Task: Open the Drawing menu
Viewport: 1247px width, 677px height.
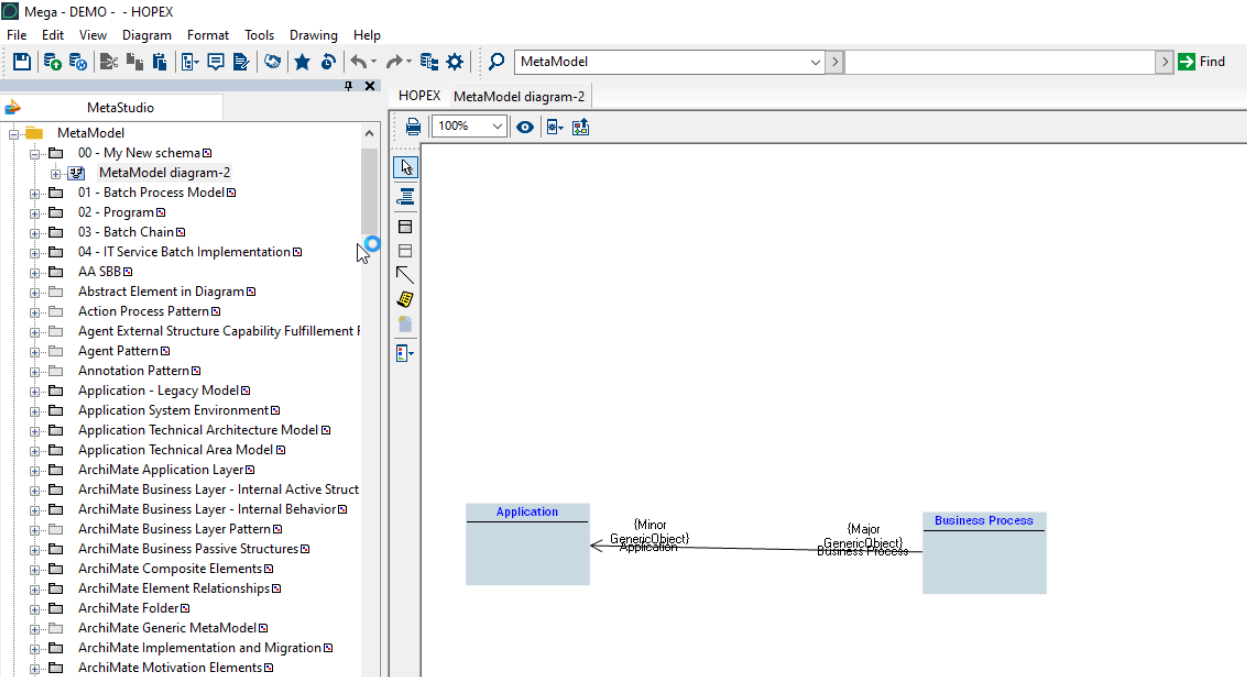Action: (x=313, y=35)
